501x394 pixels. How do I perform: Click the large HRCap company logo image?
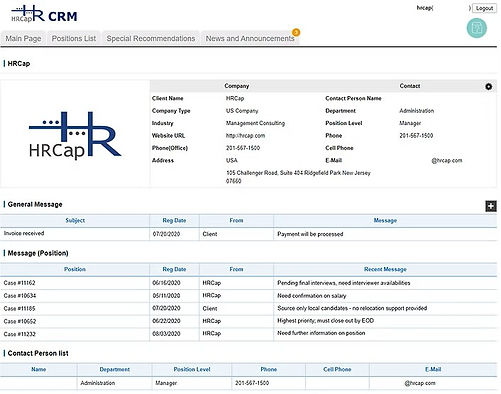tap(75, 135)
